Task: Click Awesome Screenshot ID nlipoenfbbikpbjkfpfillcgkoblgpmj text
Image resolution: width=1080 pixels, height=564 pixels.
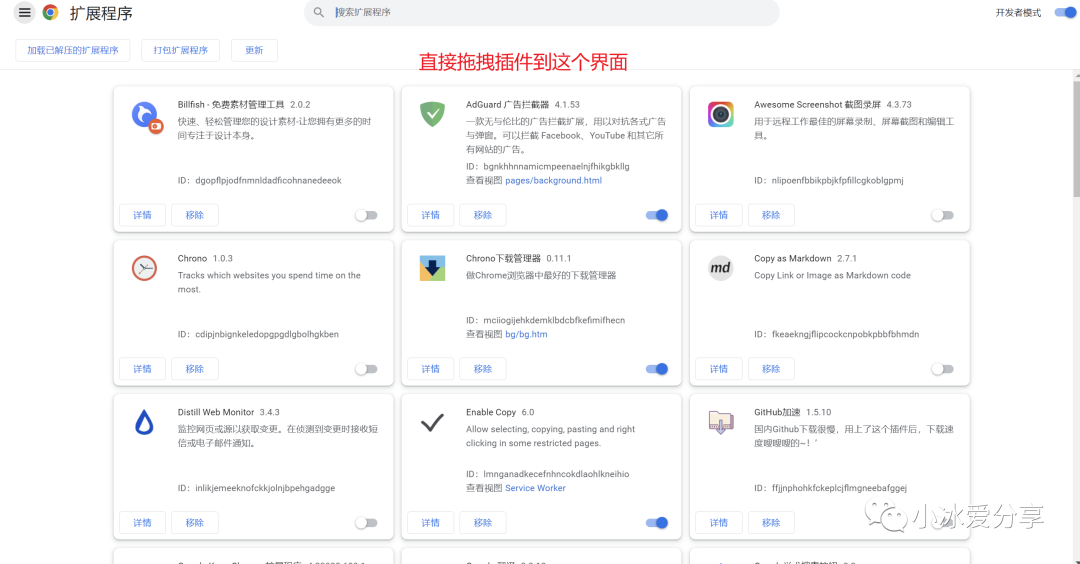Action: tap(838, 180)
